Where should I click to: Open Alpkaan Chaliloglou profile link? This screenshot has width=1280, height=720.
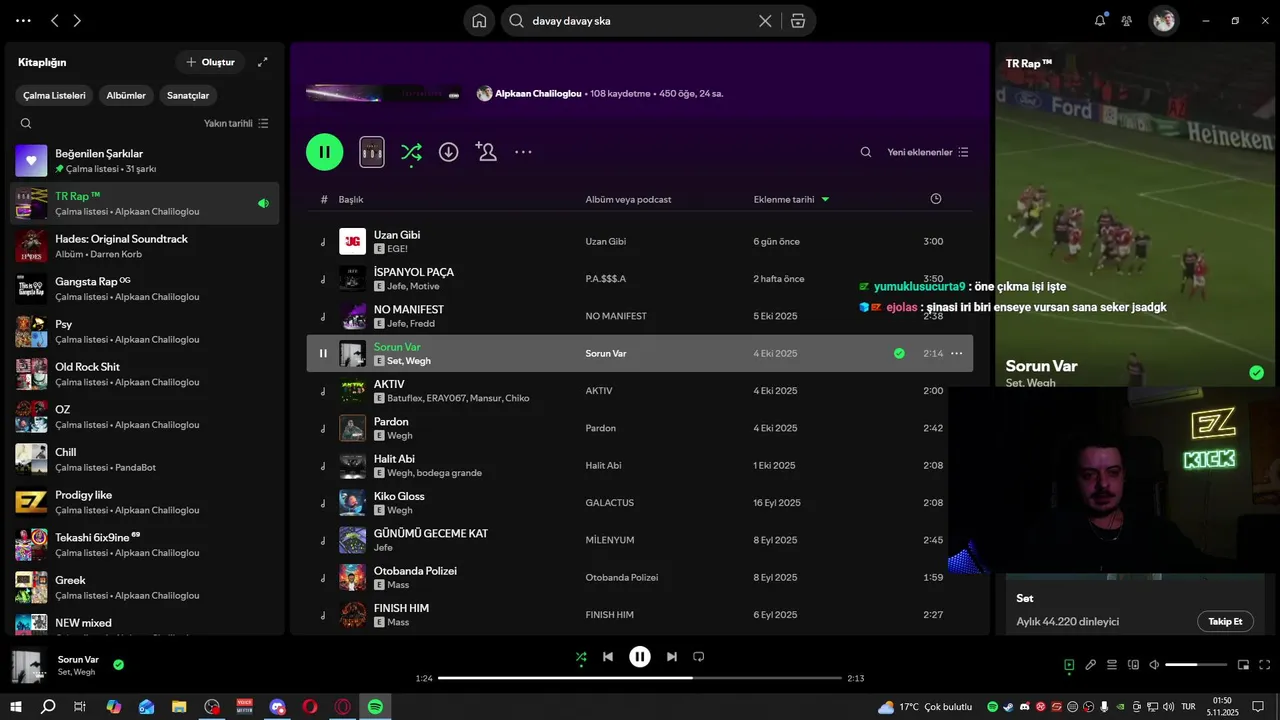pos(538,93)
